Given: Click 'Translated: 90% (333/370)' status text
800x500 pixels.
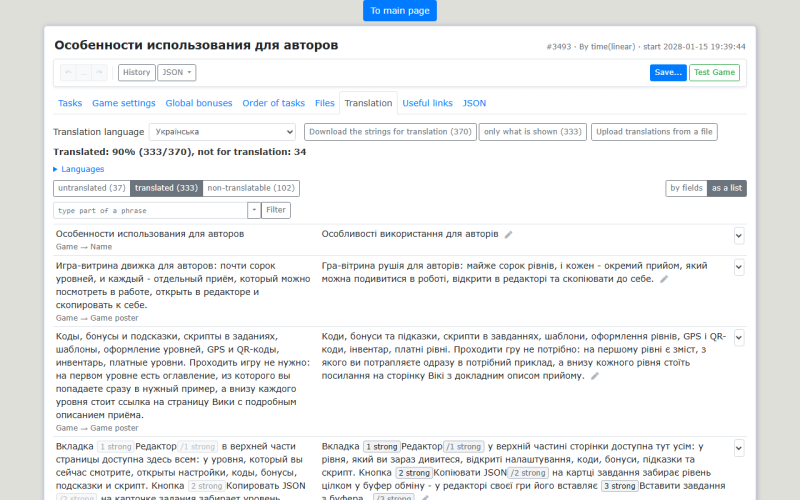Looking at the screenshot, I should click(180, 152).
